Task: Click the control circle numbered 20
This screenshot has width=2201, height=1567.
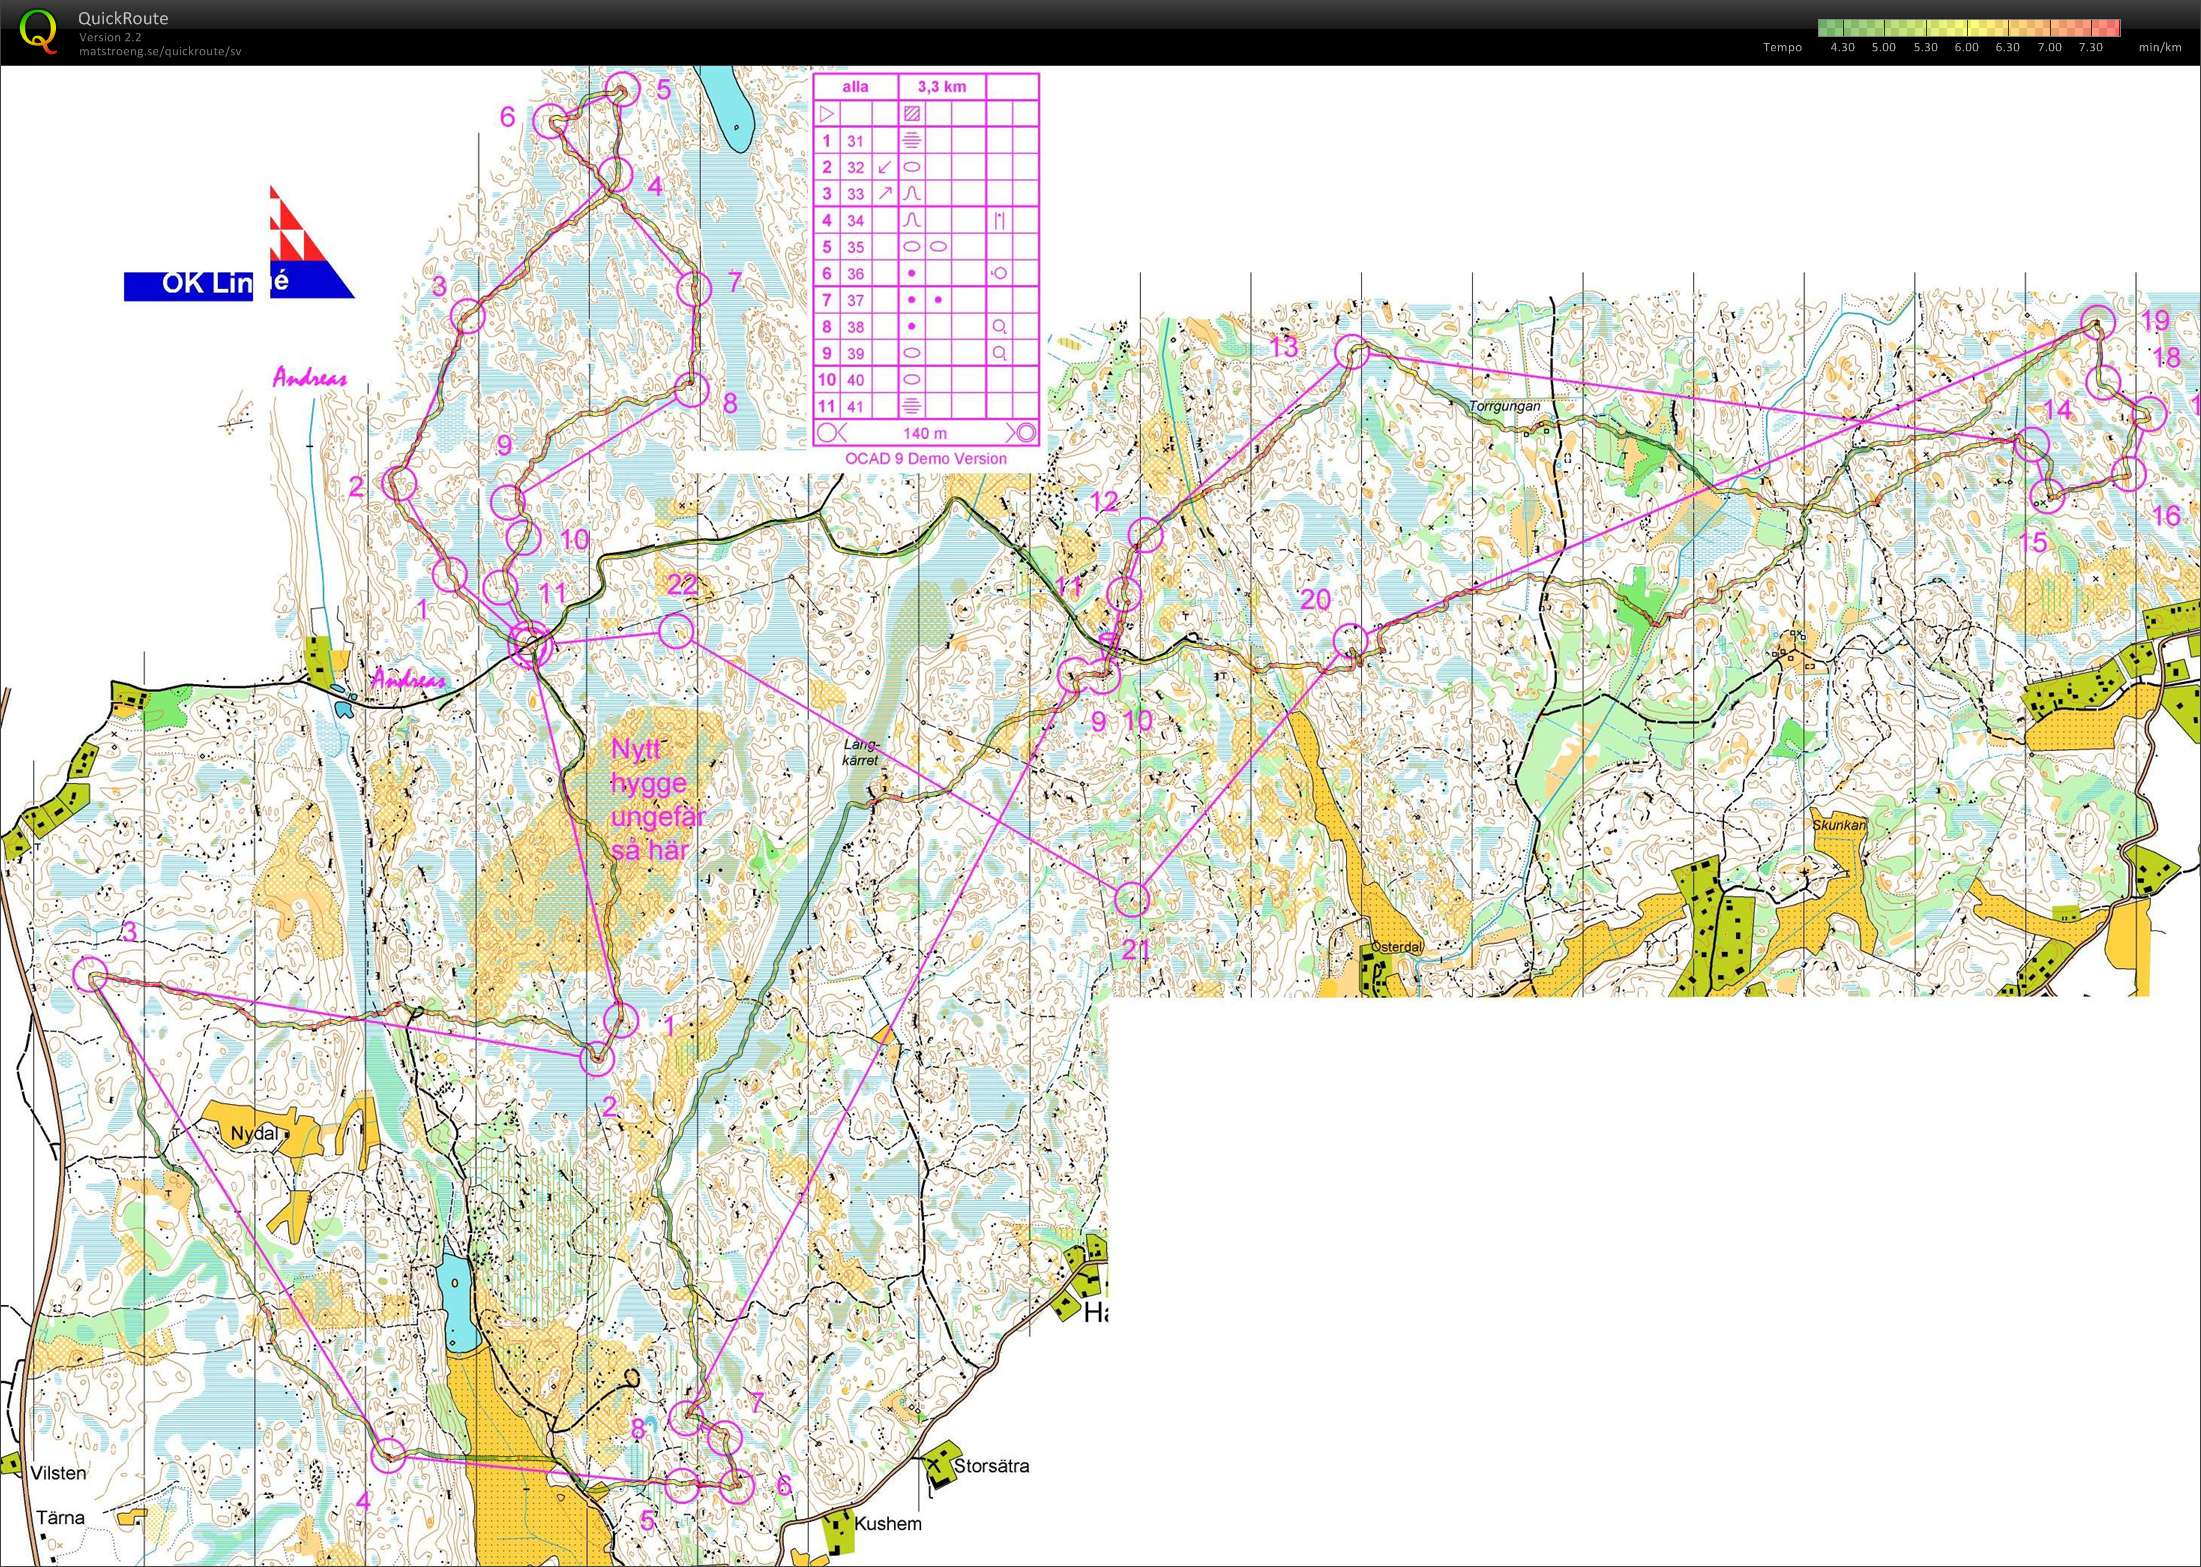Action: tap(1350, 640)
